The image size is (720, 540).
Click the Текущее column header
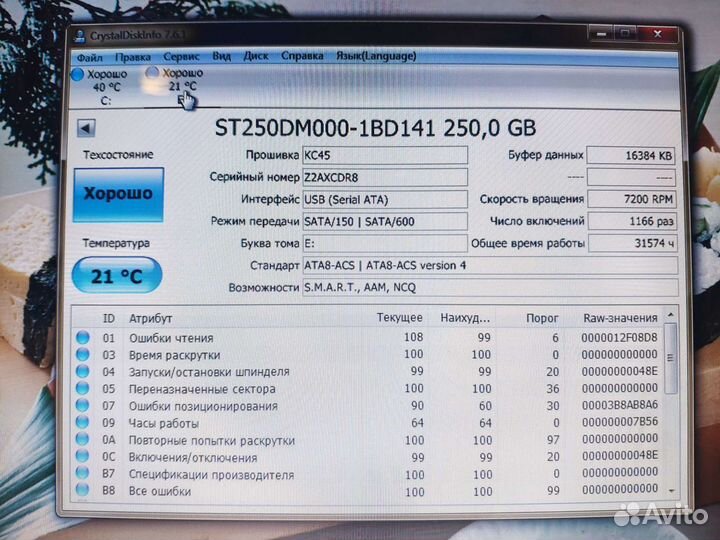click(399, 318)
